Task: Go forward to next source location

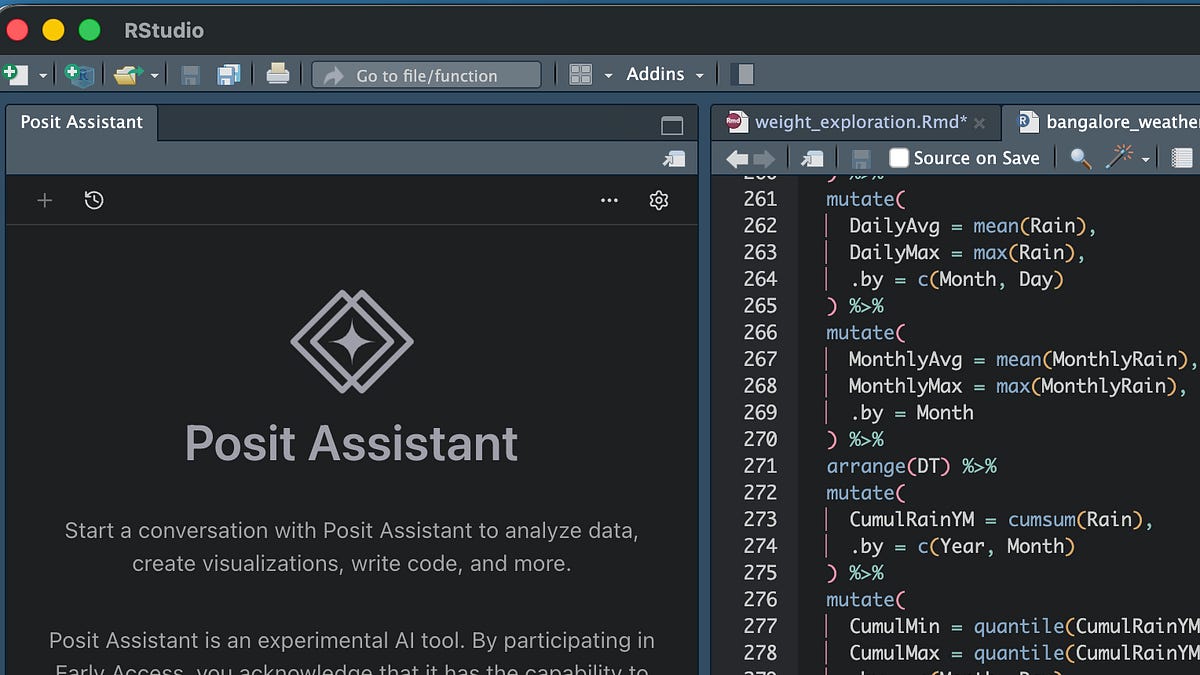Action: tap(764, 158)
